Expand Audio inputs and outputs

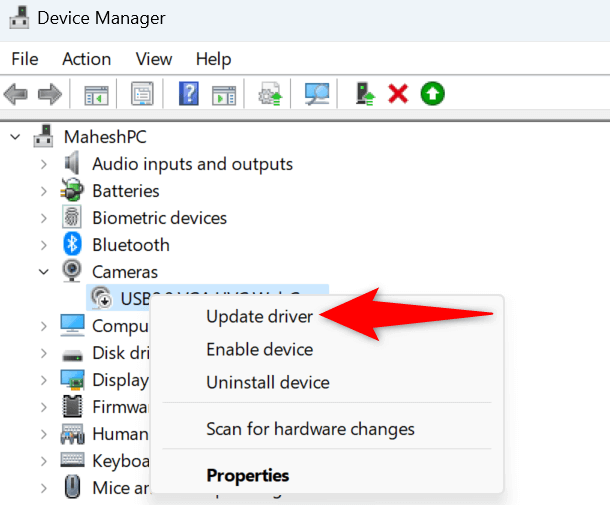click(x=43, y=164)
